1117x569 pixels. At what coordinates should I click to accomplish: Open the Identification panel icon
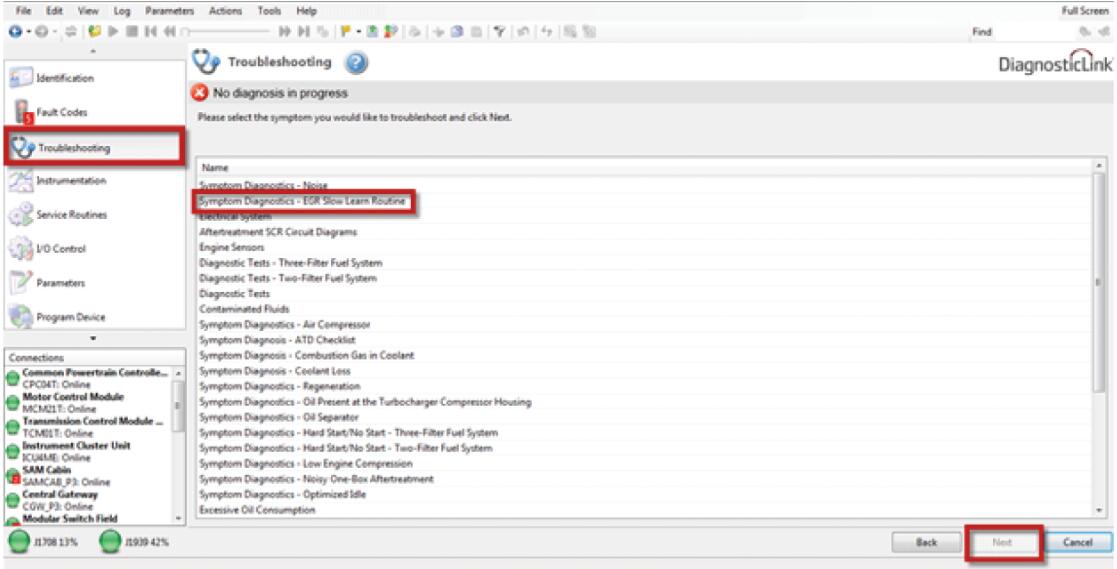pos(21,78)
